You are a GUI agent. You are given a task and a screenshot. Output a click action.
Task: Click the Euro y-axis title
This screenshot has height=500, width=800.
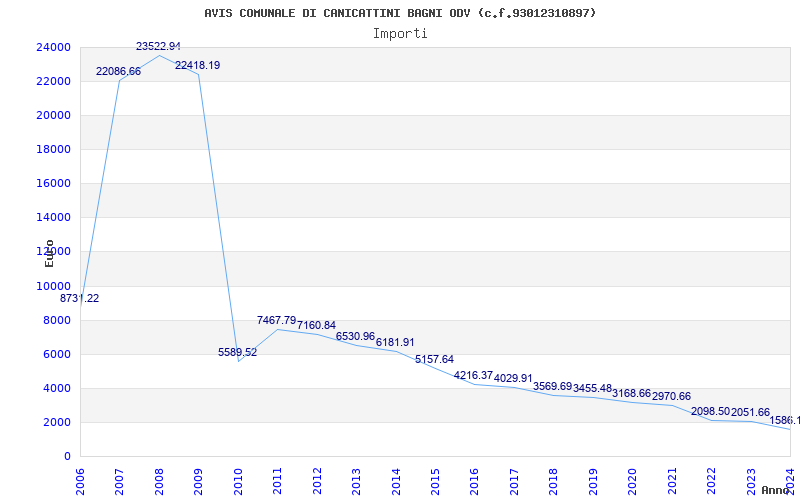(49, 253)
